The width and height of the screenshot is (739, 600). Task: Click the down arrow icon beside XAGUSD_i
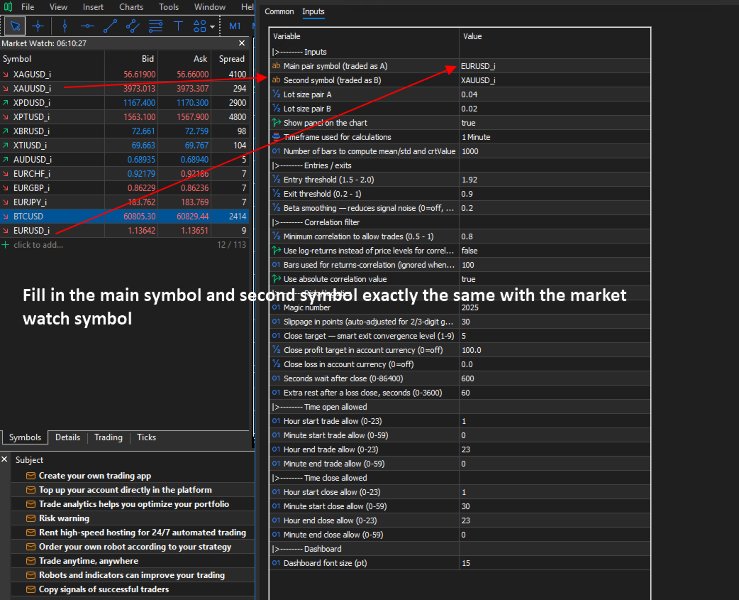coord(5,74)
